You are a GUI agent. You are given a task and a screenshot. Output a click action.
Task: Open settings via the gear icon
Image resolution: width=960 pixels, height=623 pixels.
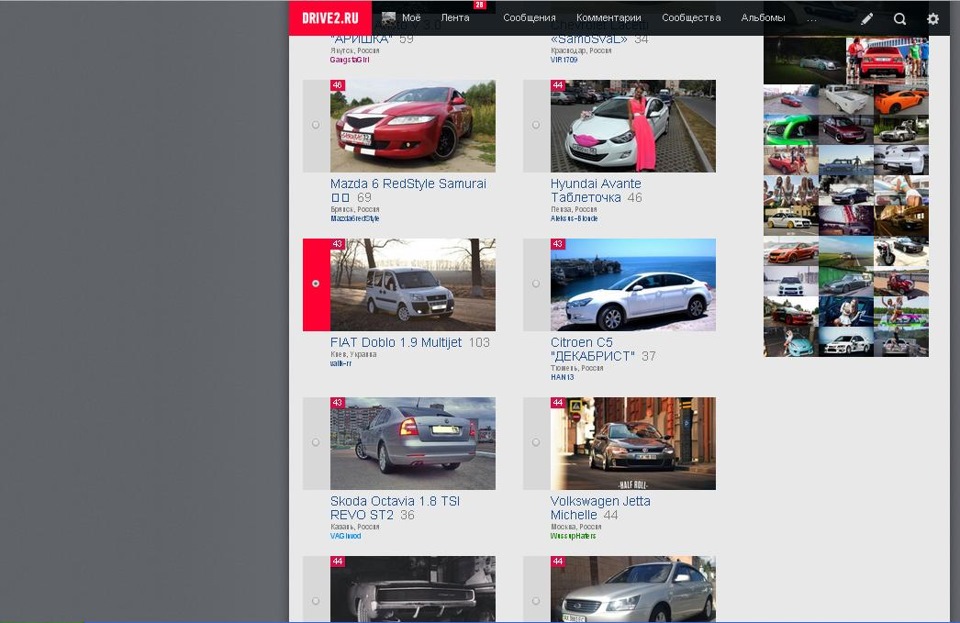[933, 18]
